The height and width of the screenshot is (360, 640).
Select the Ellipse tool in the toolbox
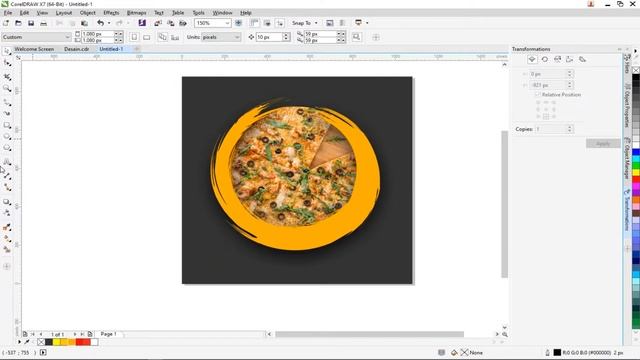click(x=7, y=137)
